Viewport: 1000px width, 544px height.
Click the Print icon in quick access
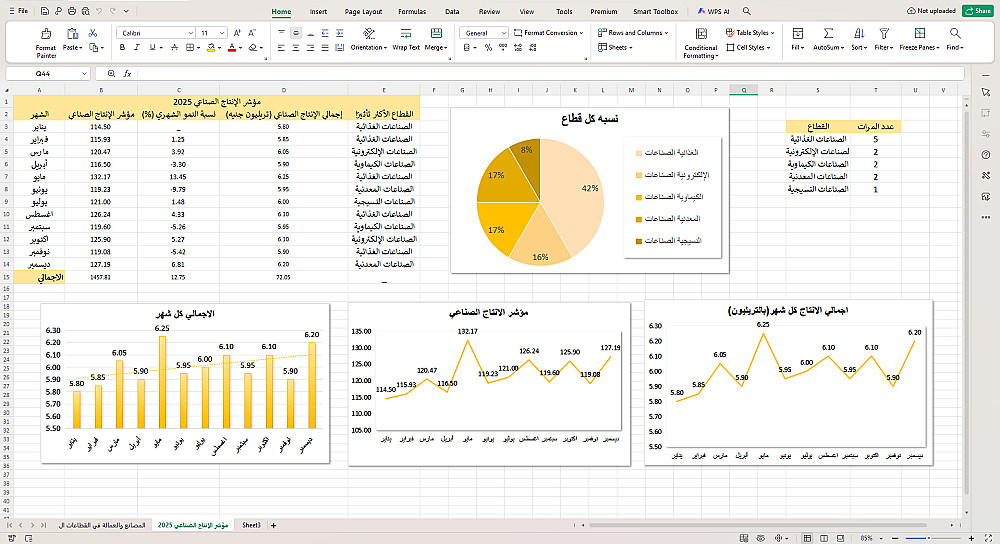(73, 11)
